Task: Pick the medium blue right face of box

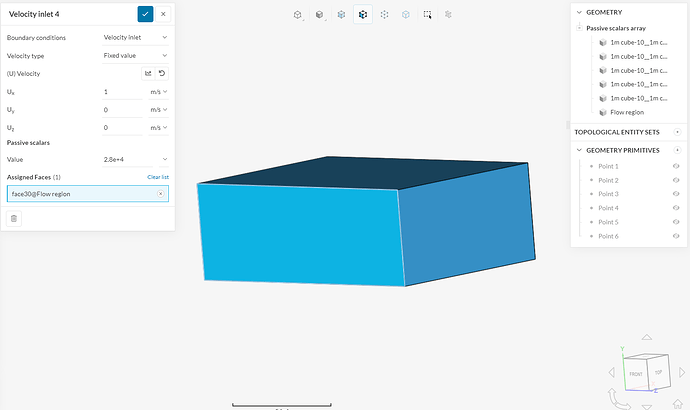Action: pyautogui.click(x=466, y=224)
